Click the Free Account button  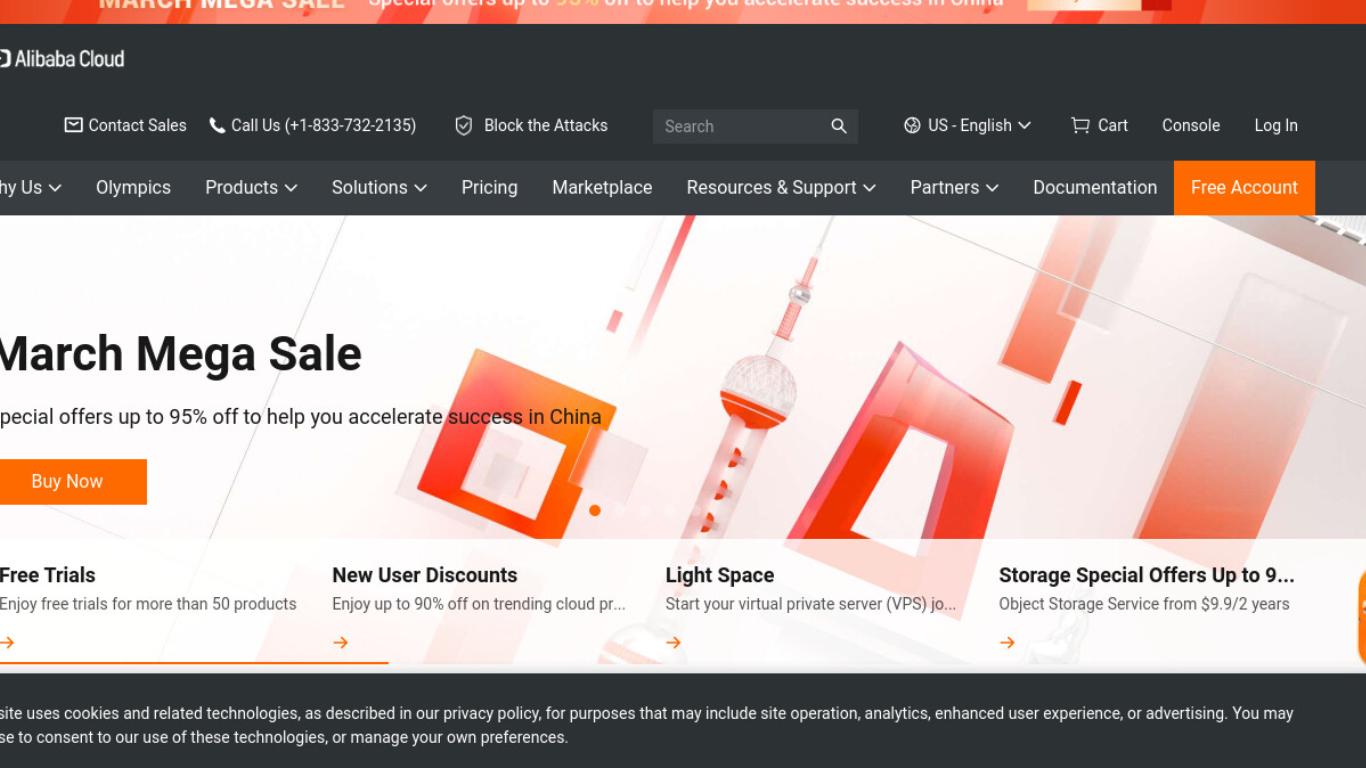pos(1244,187)
